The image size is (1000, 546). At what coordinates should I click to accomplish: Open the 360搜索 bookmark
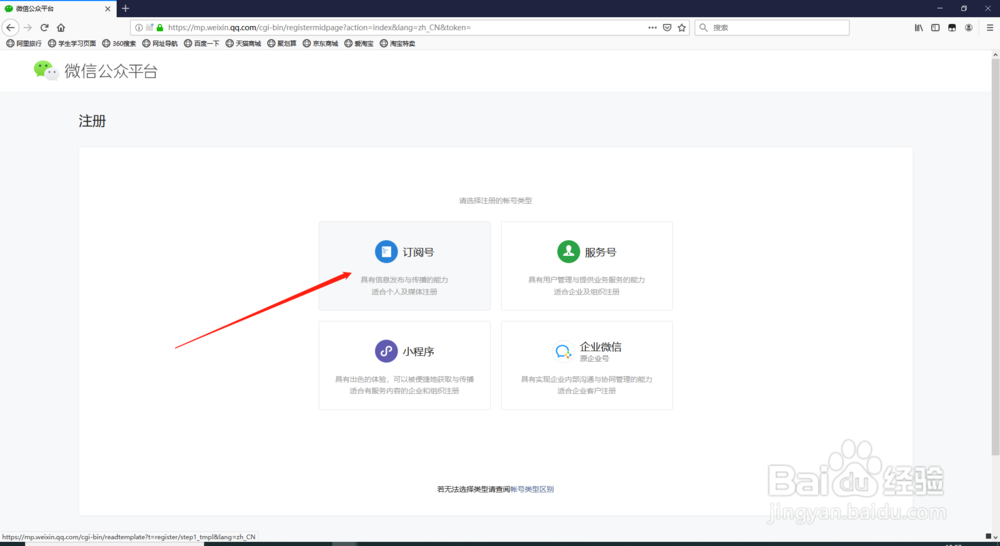coord(119,43)
